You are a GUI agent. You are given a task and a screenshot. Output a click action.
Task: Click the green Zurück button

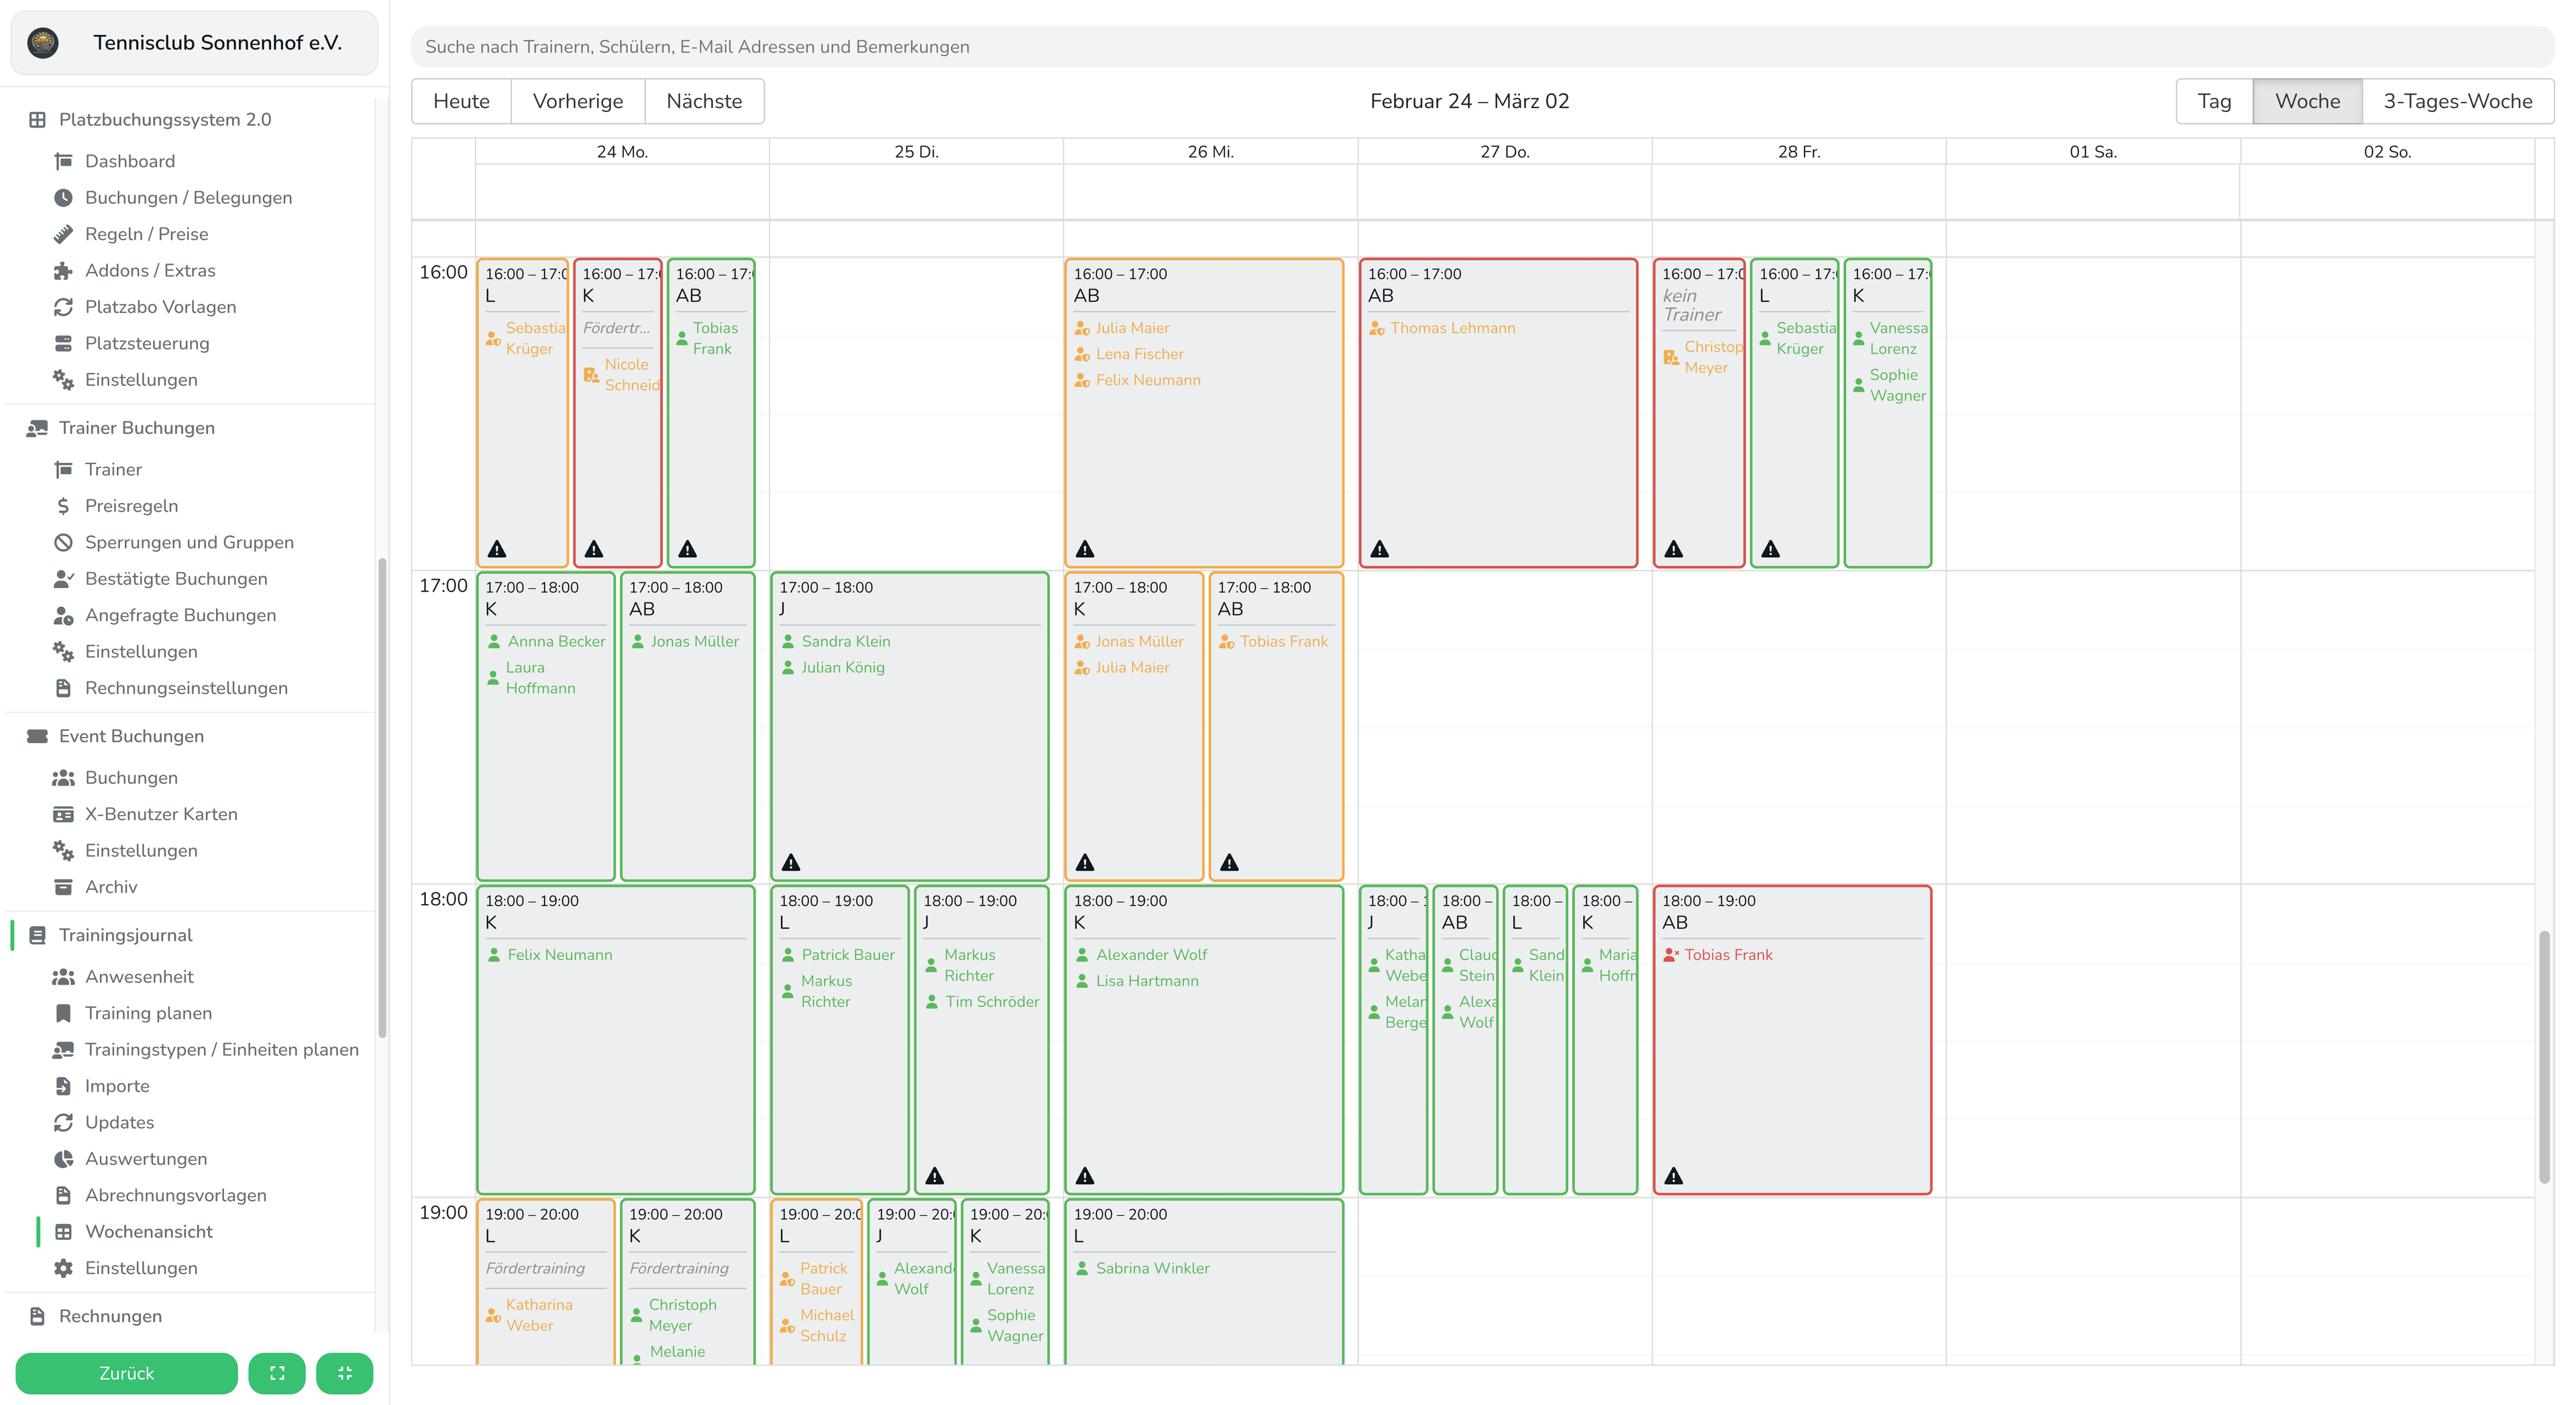(x=126, y=1373)
